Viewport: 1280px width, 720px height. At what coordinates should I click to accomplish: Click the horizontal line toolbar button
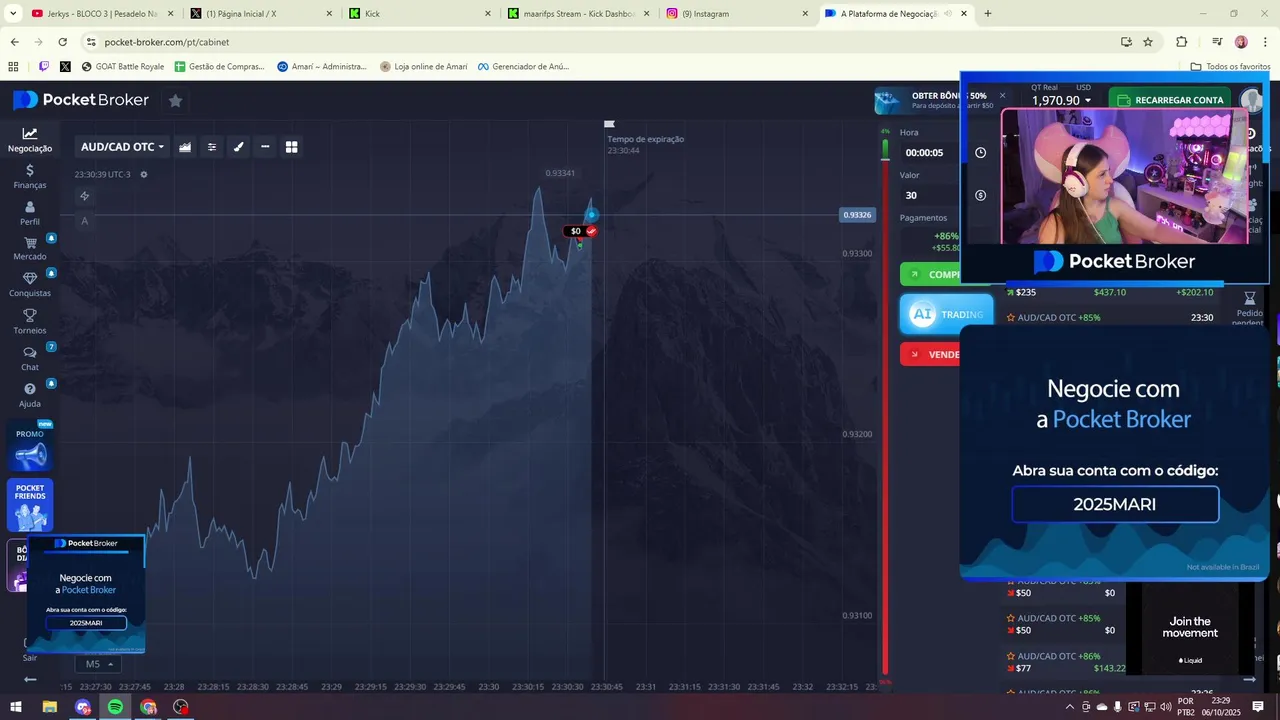click(x=265, y=147)
